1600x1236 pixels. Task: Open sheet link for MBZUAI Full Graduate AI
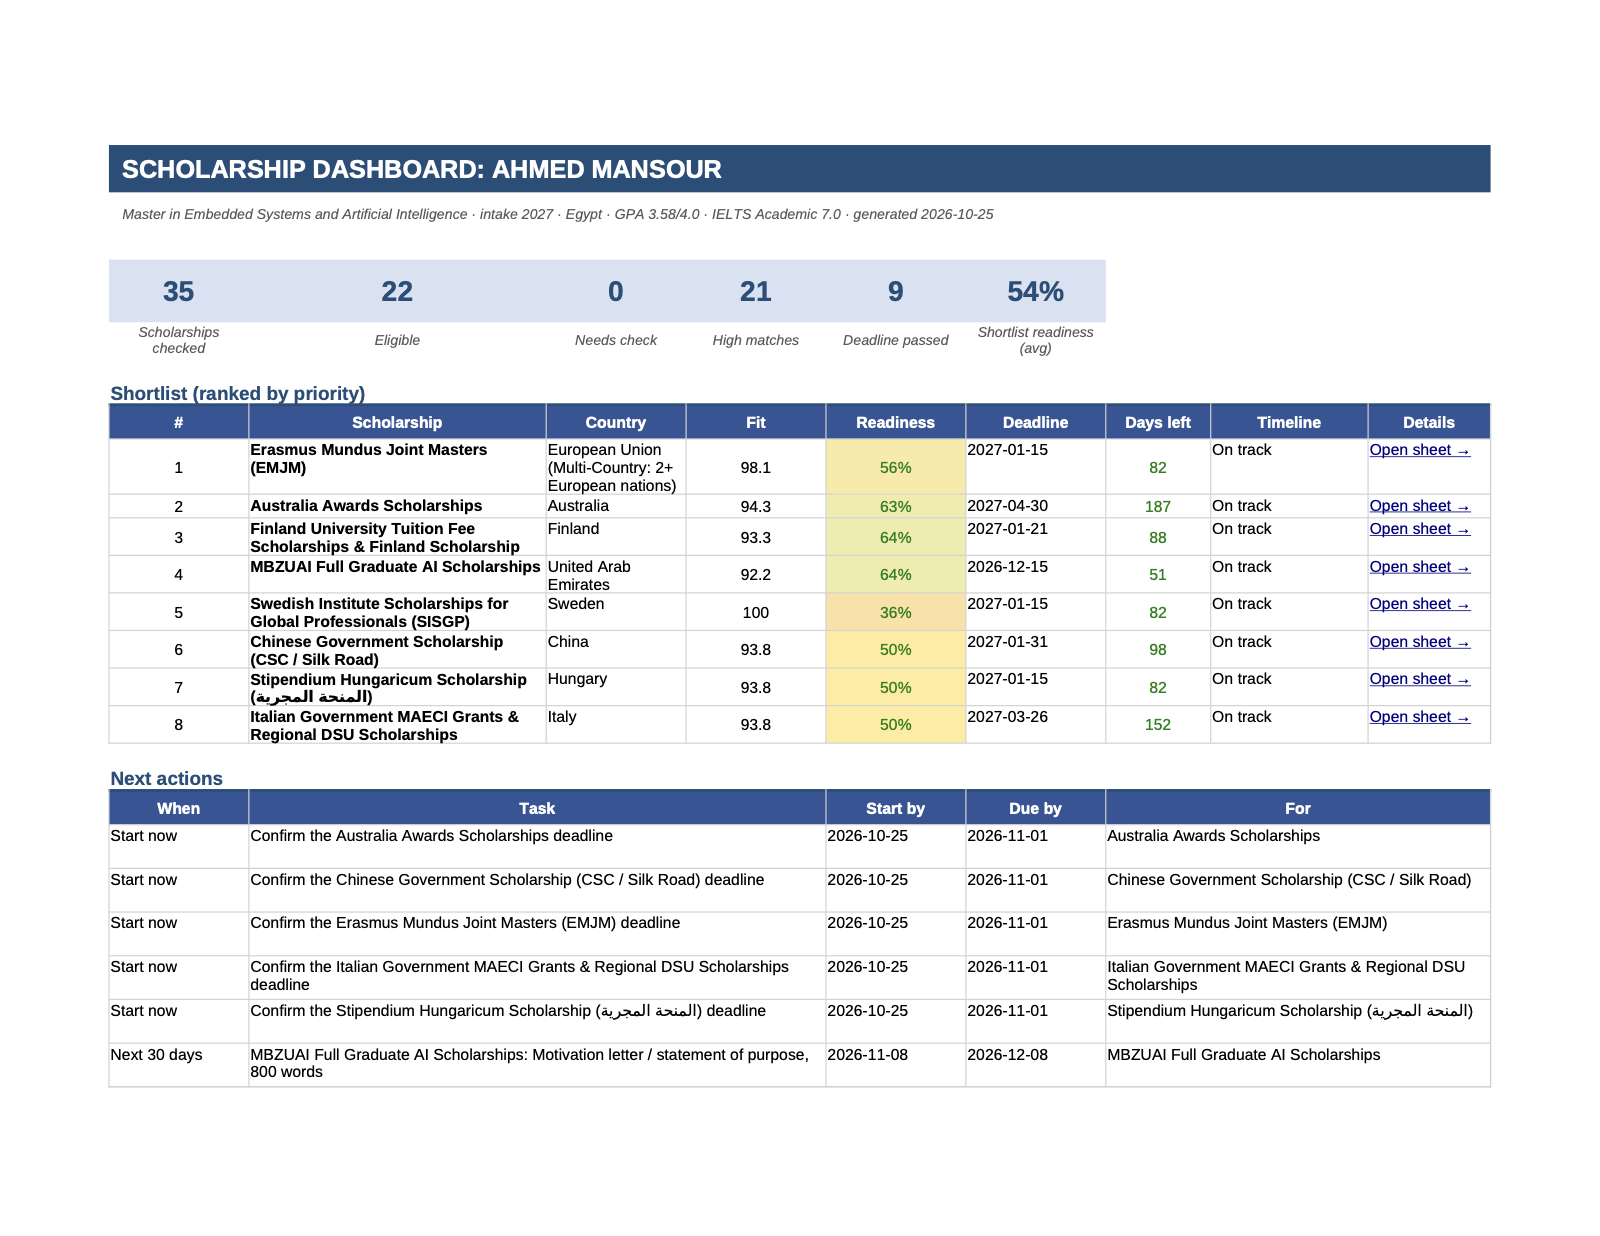[x=1419, y=567]
